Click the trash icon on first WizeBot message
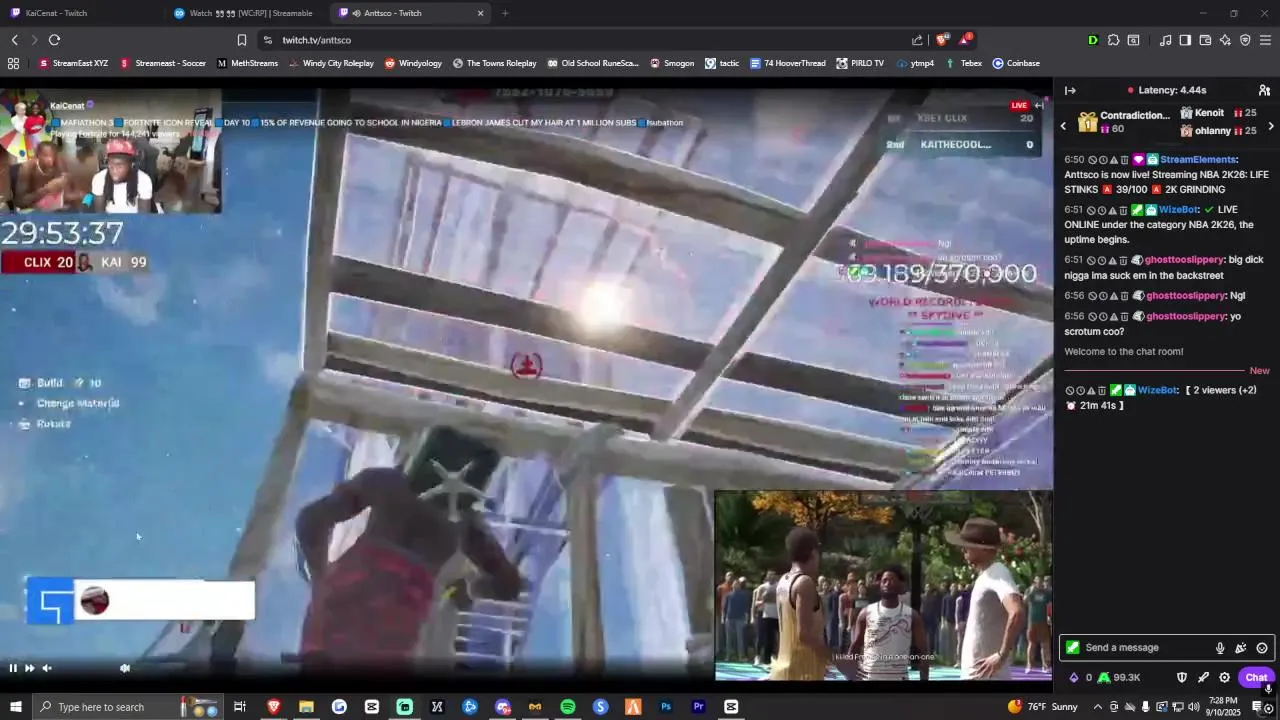Screen dimensions: 1280x720 (x=1124, y=210)
